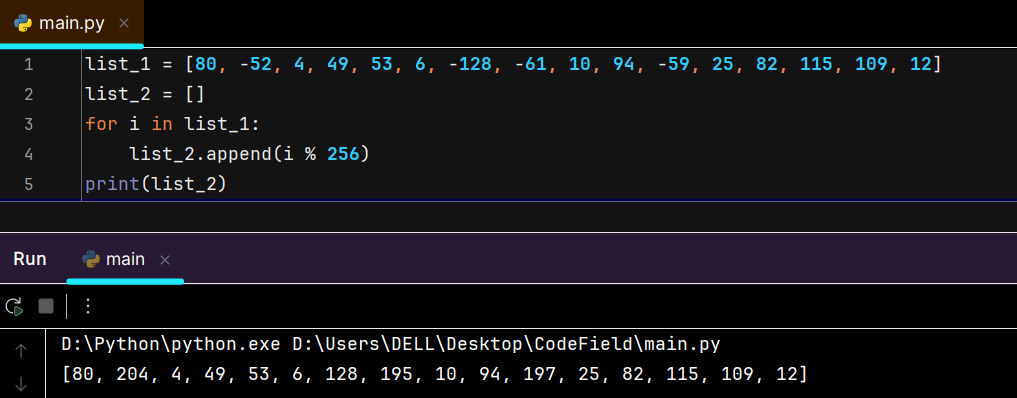Click line number 3 in the gutter
The width and height of the screenshot is (1017, 398).
[28, 124]
